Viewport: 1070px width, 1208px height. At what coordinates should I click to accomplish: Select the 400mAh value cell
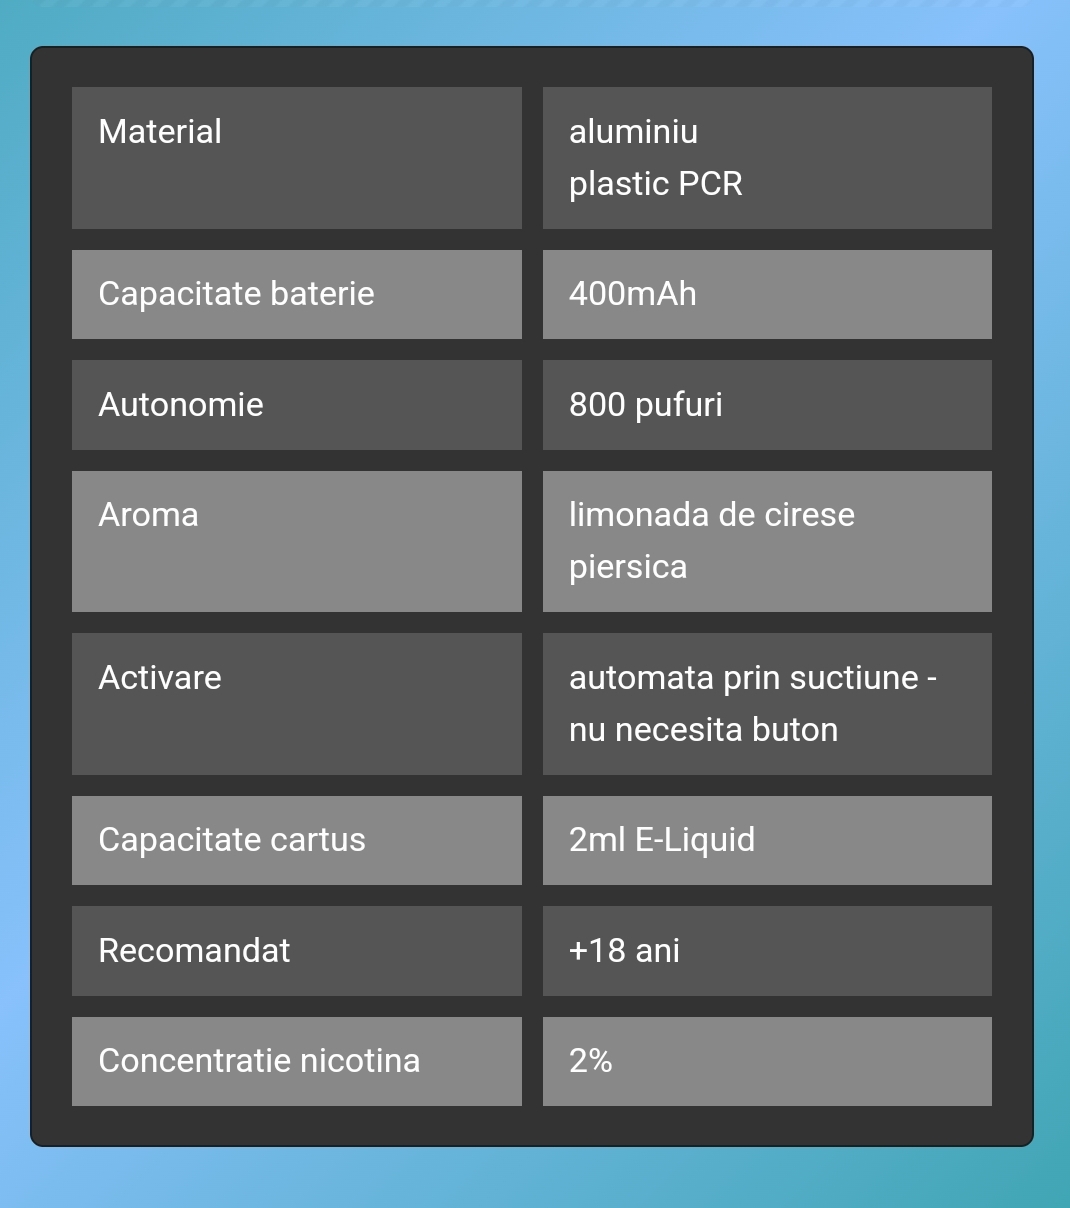[x=767, y=294]
